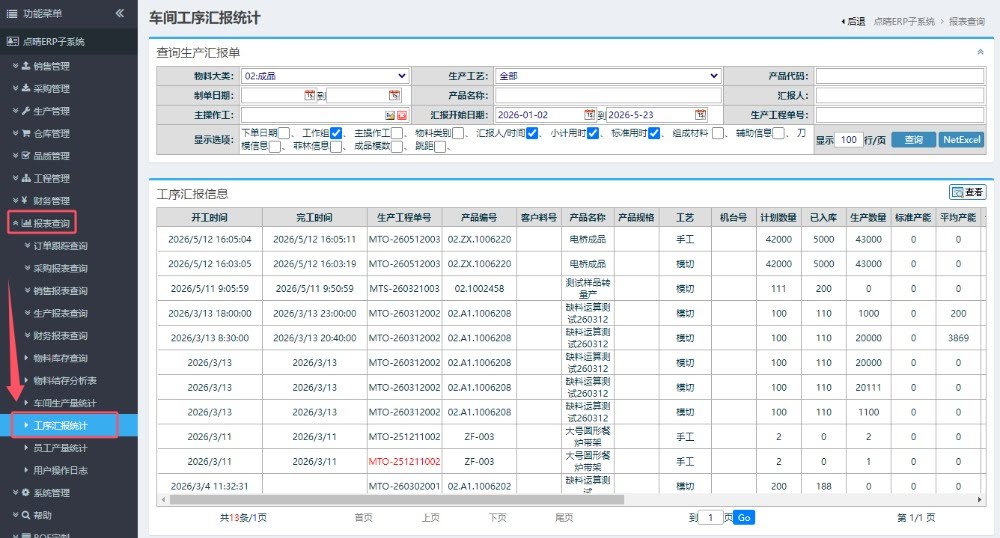Open 物料库存查询 item

pos(60,358)
